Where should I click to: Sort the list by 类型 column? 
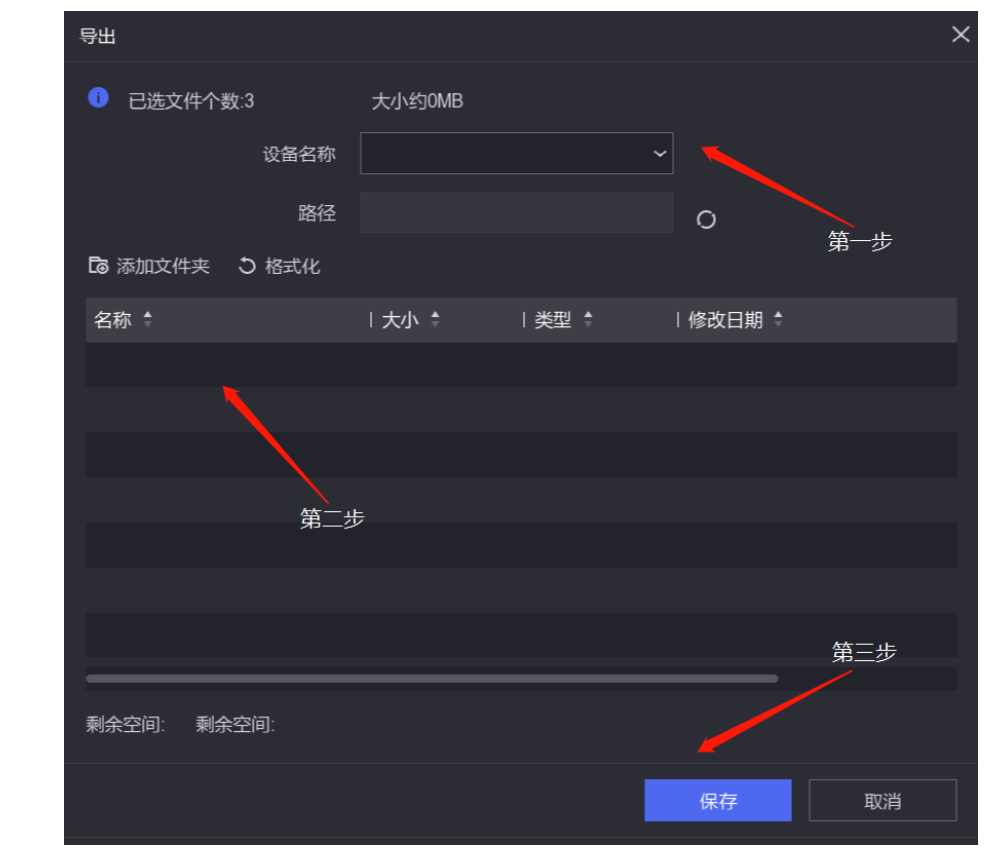(x=553, y=319)
